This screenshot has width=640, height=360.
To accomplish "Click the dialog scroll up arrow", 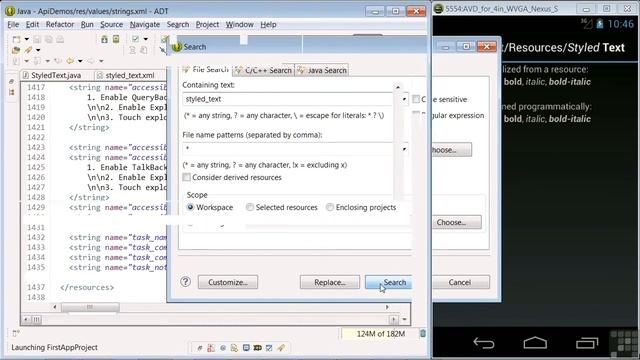I will coord(398,87).
